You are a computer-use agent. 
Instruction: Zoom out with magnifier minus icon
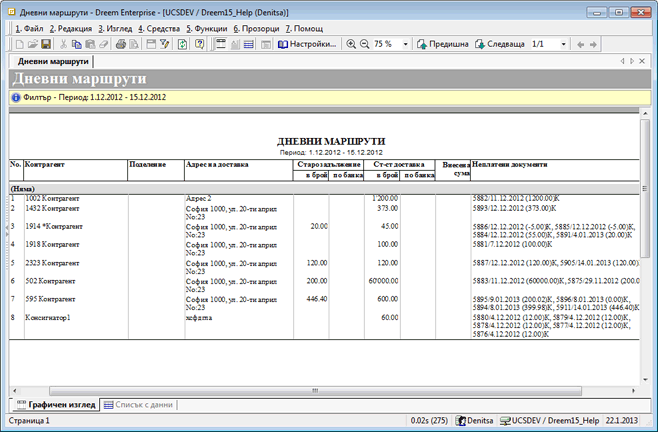point(364,44)
